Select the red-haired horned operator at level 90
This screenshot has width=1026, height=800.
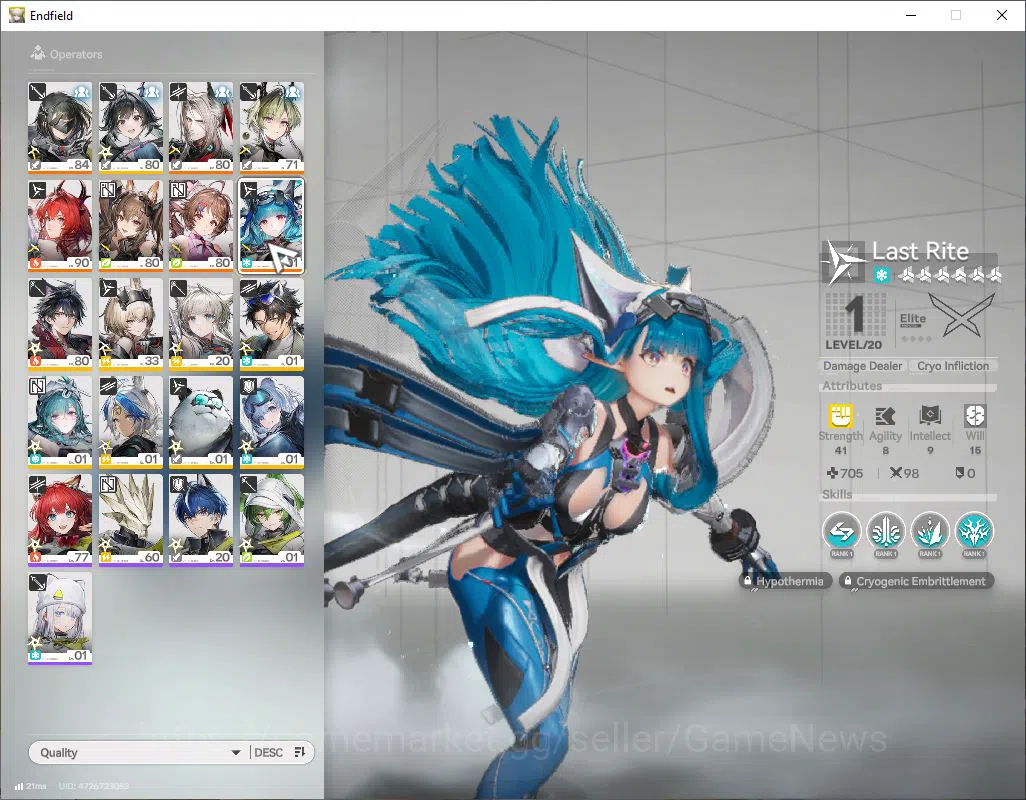(x=60, y=225)
